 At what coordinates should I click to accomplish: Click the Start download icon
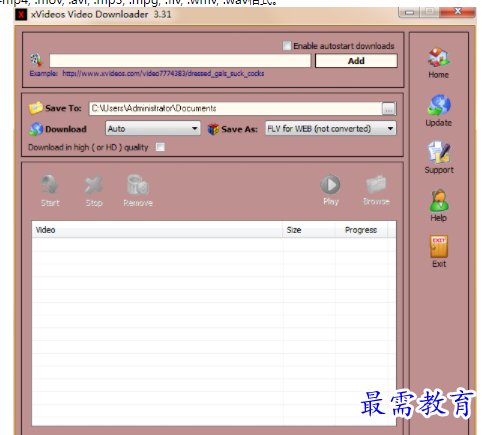pos(50,184)
